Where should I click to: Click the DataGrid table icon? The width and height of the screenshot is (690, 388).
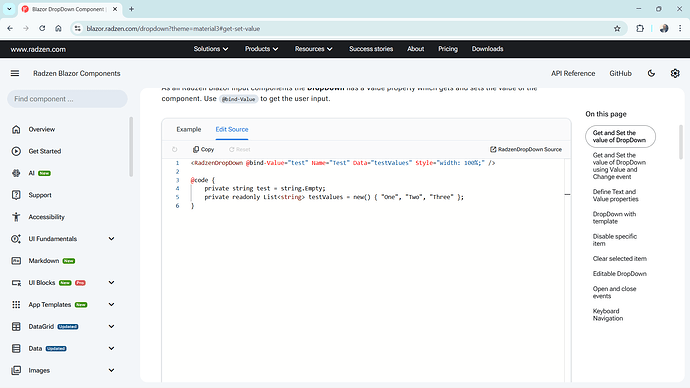point(16,326)
